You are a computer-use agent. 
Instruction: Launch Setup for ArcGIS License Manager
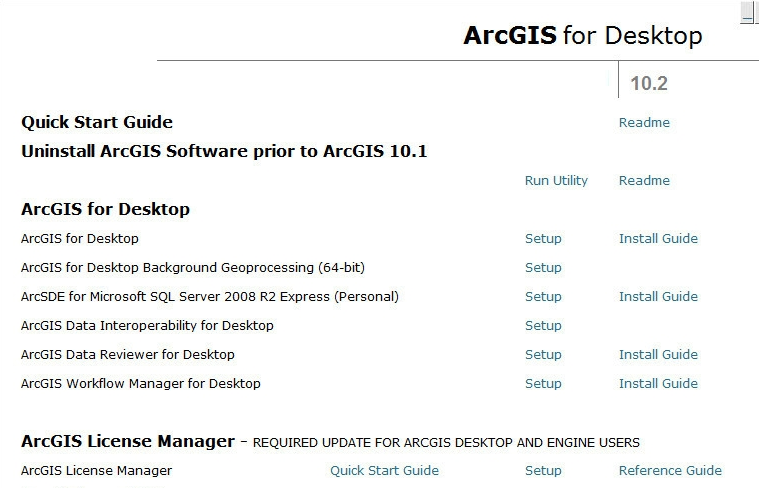pyautogui.click(x=543, y=471)
